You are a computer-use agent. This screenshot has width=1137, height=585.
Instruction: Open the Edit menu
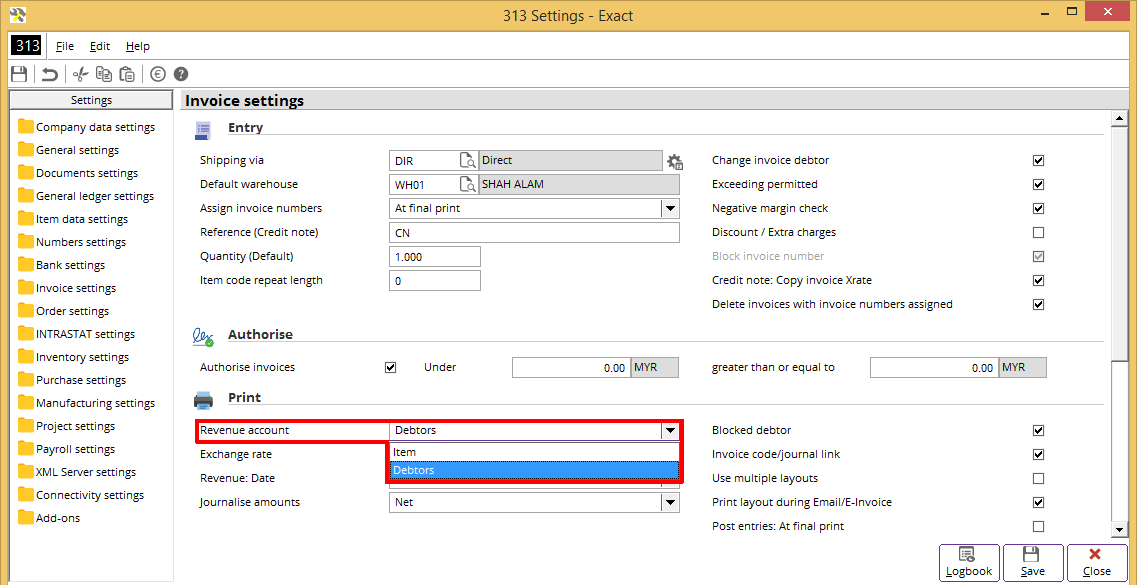[100, 46]
